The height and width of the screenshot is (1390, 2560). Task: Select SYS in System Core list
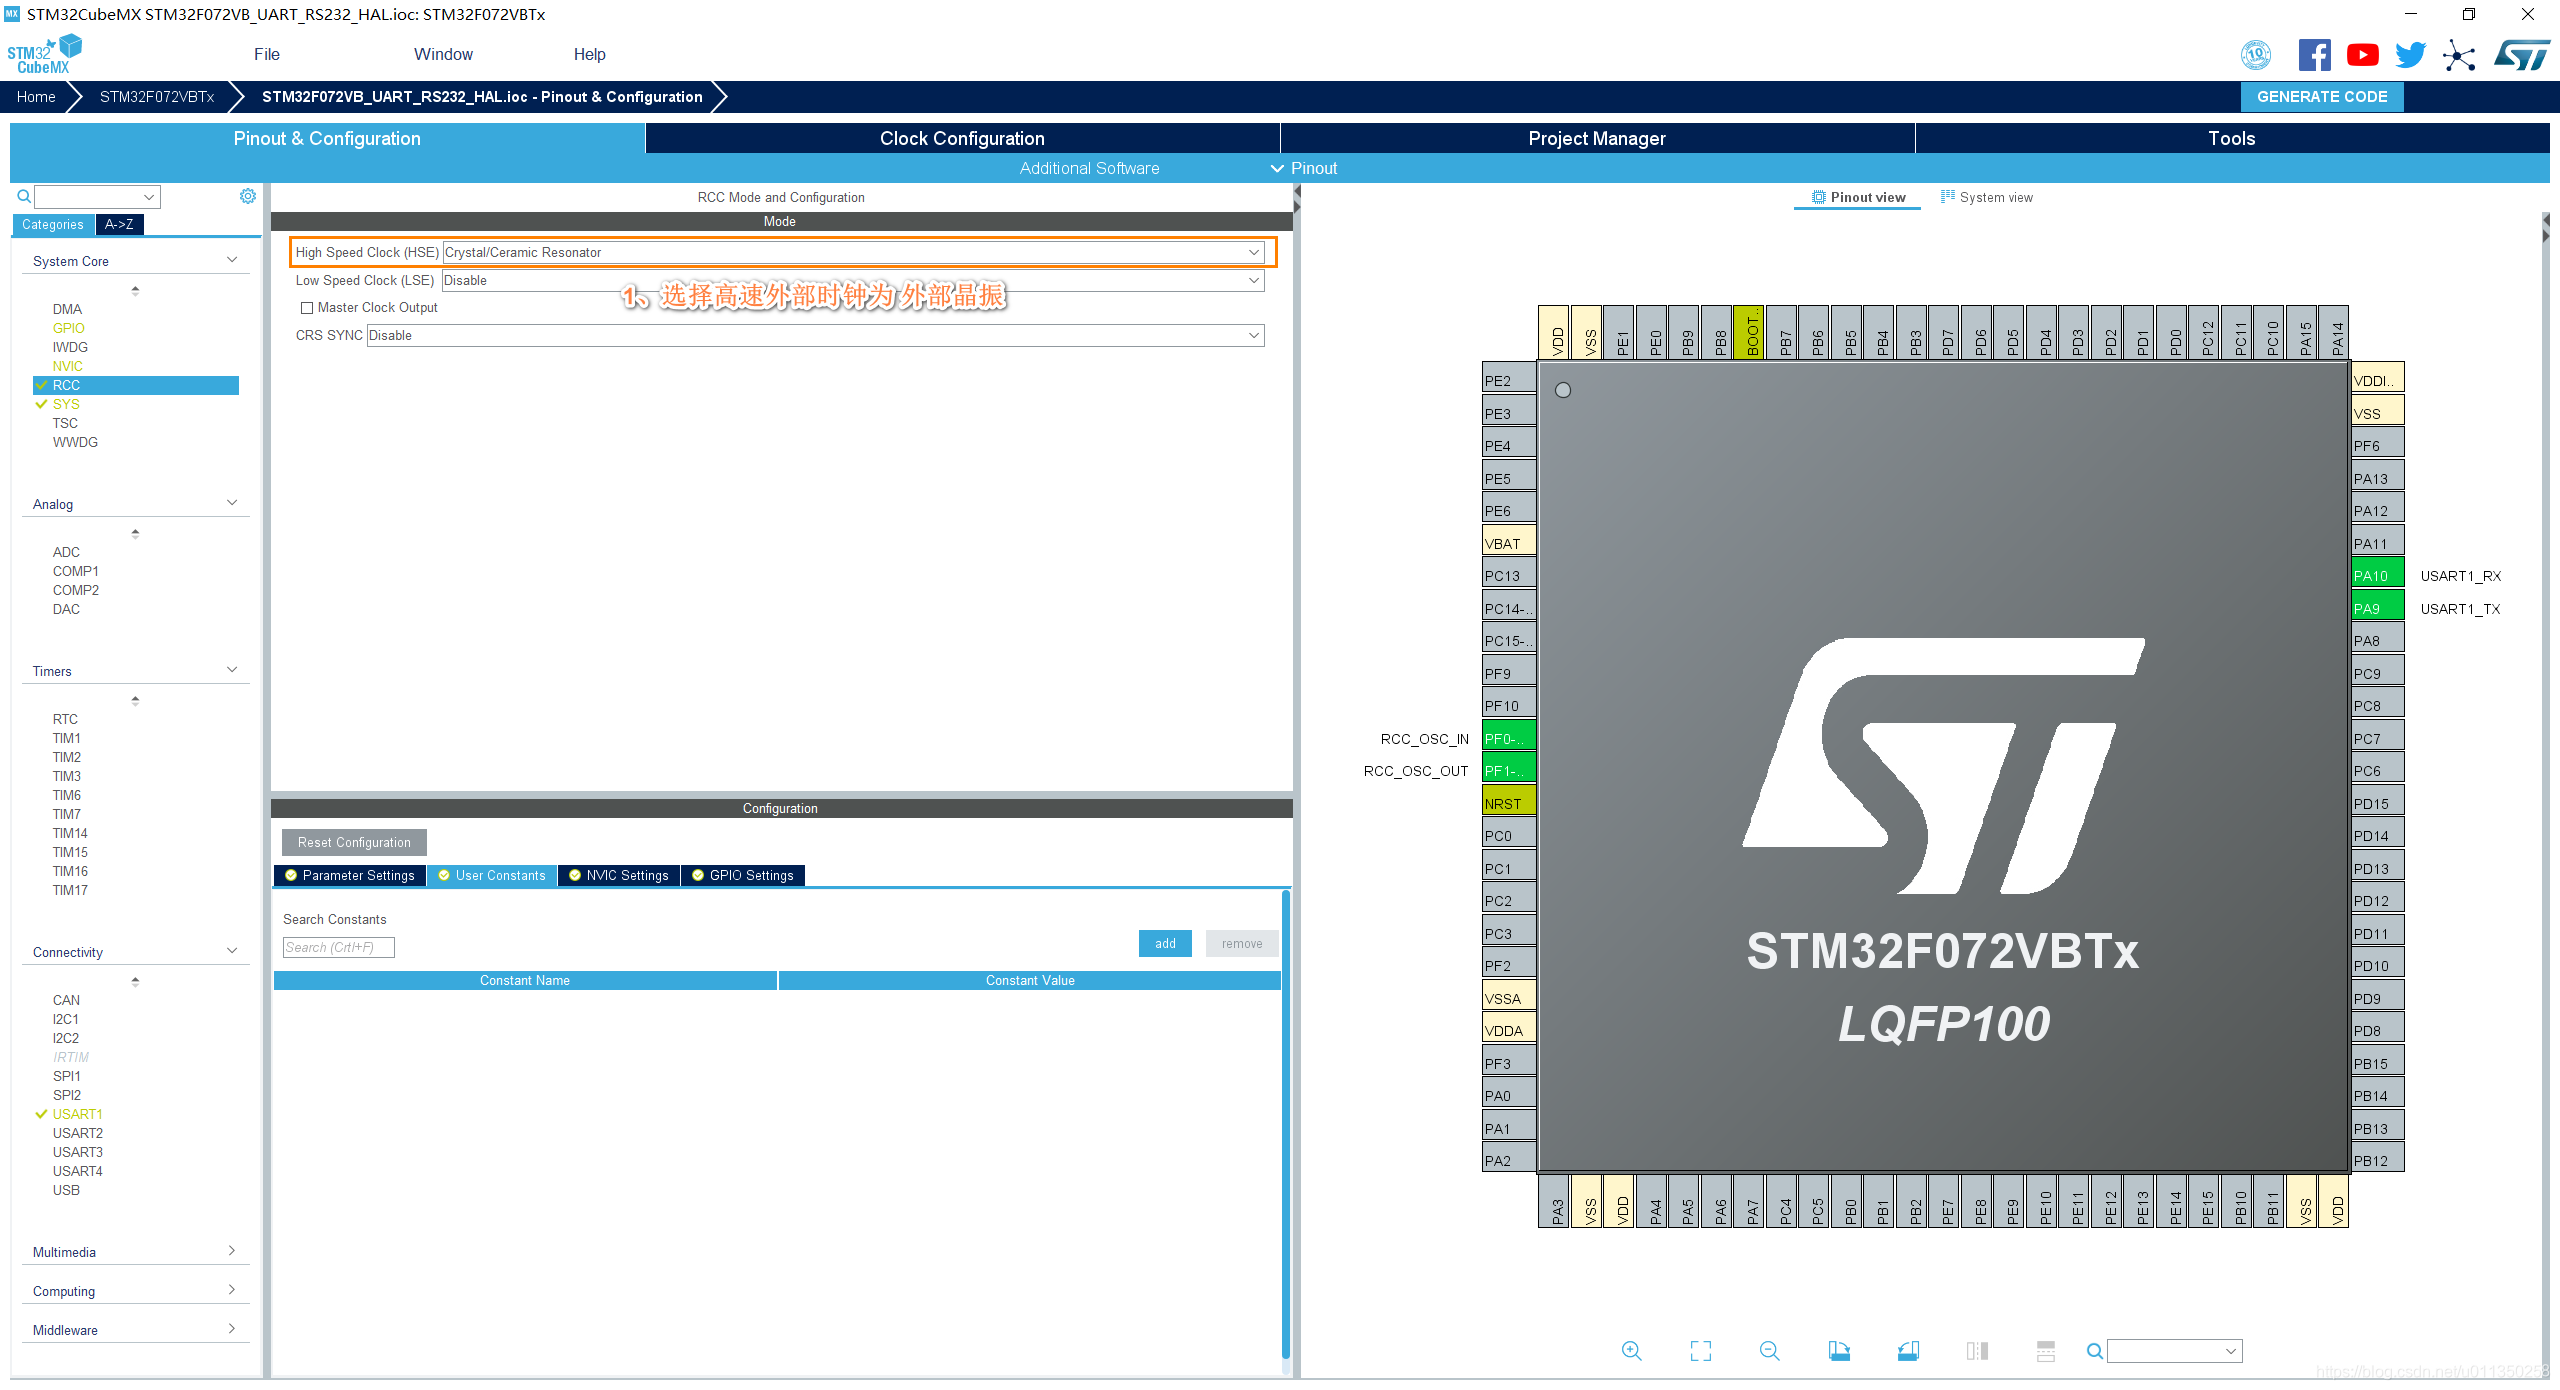[66, 404]
